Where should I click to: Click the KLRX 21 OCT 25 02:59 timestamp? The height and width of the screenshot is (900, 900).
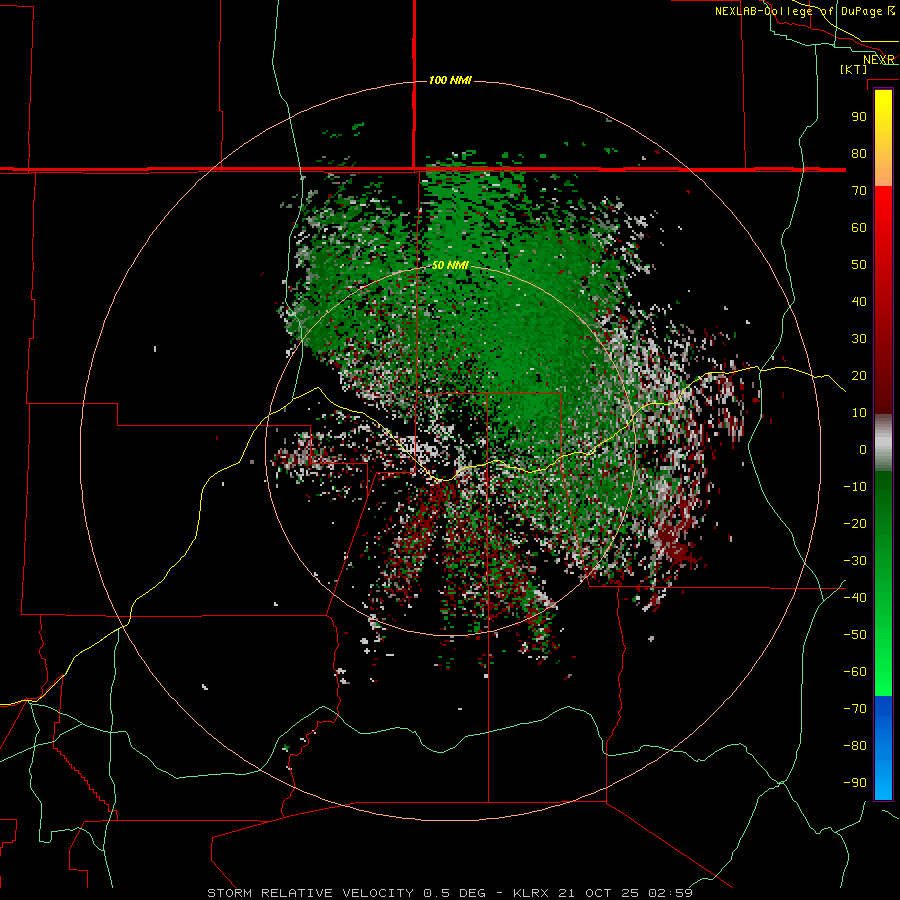(x=603, y=893)
